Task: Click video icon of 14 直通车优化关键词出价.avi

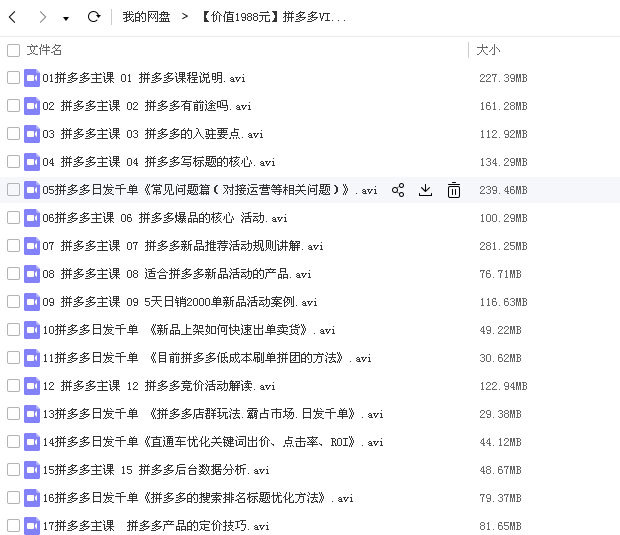Action: [32, 442]
